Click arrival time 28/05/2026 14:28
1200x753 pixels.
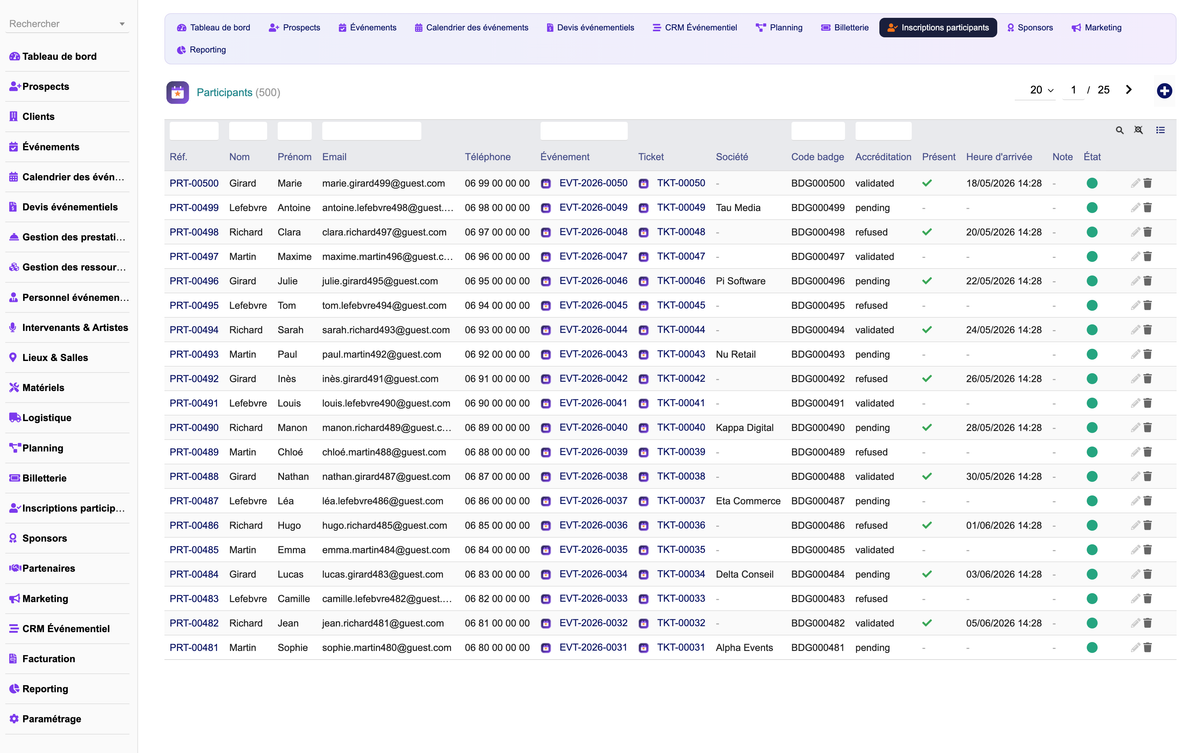[1004, 428]
